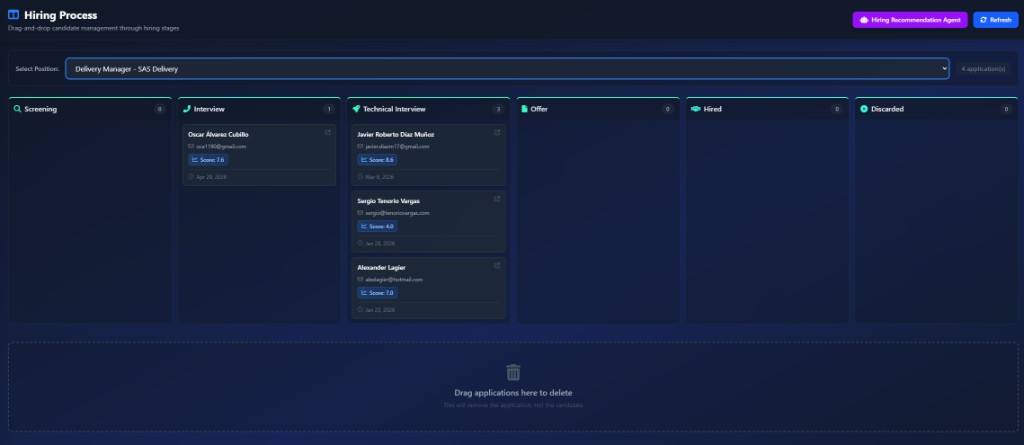Image resolution: width=1024 pixels, height=445 pixels.
Task: Click the Discarded count badge
Action: [x=1006, y=109]
